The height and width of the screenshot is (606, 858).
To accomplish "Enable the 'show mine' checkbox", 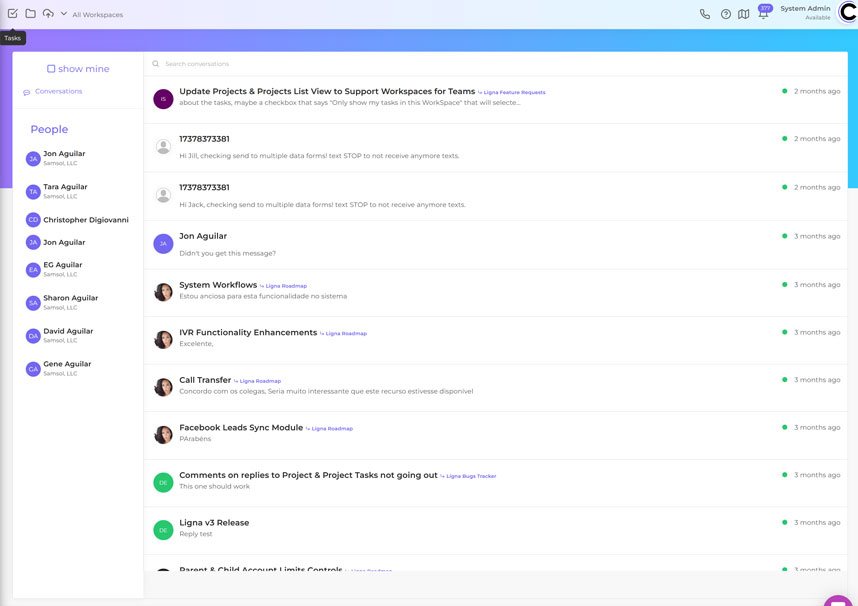I will [x=51, y=69].
